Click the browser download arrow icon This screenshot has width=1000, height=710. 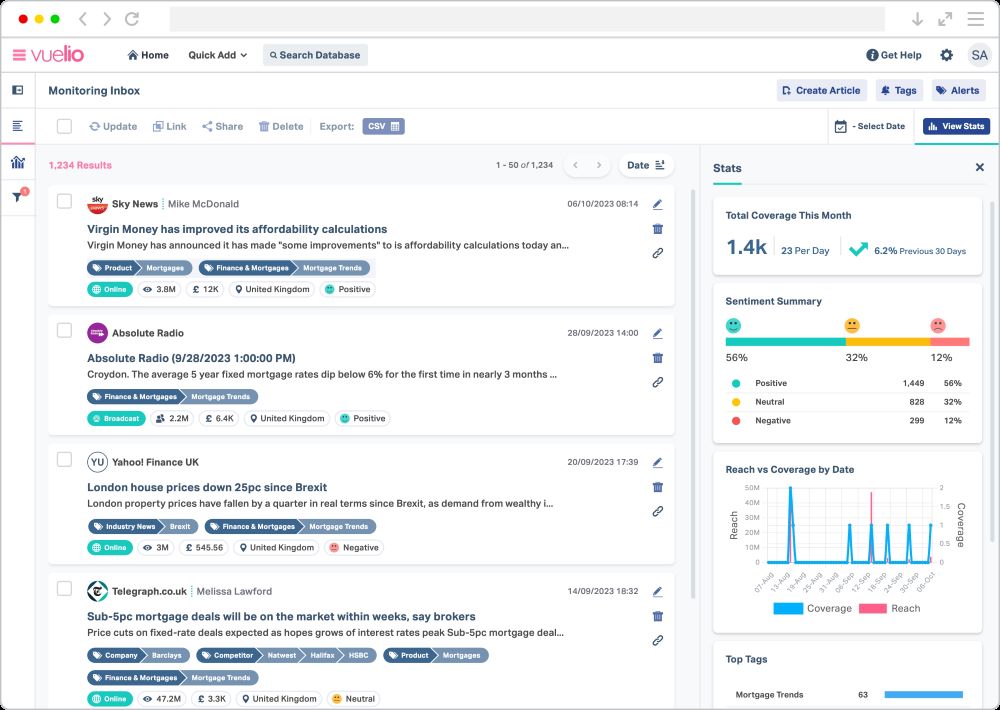tap(917, 19)
